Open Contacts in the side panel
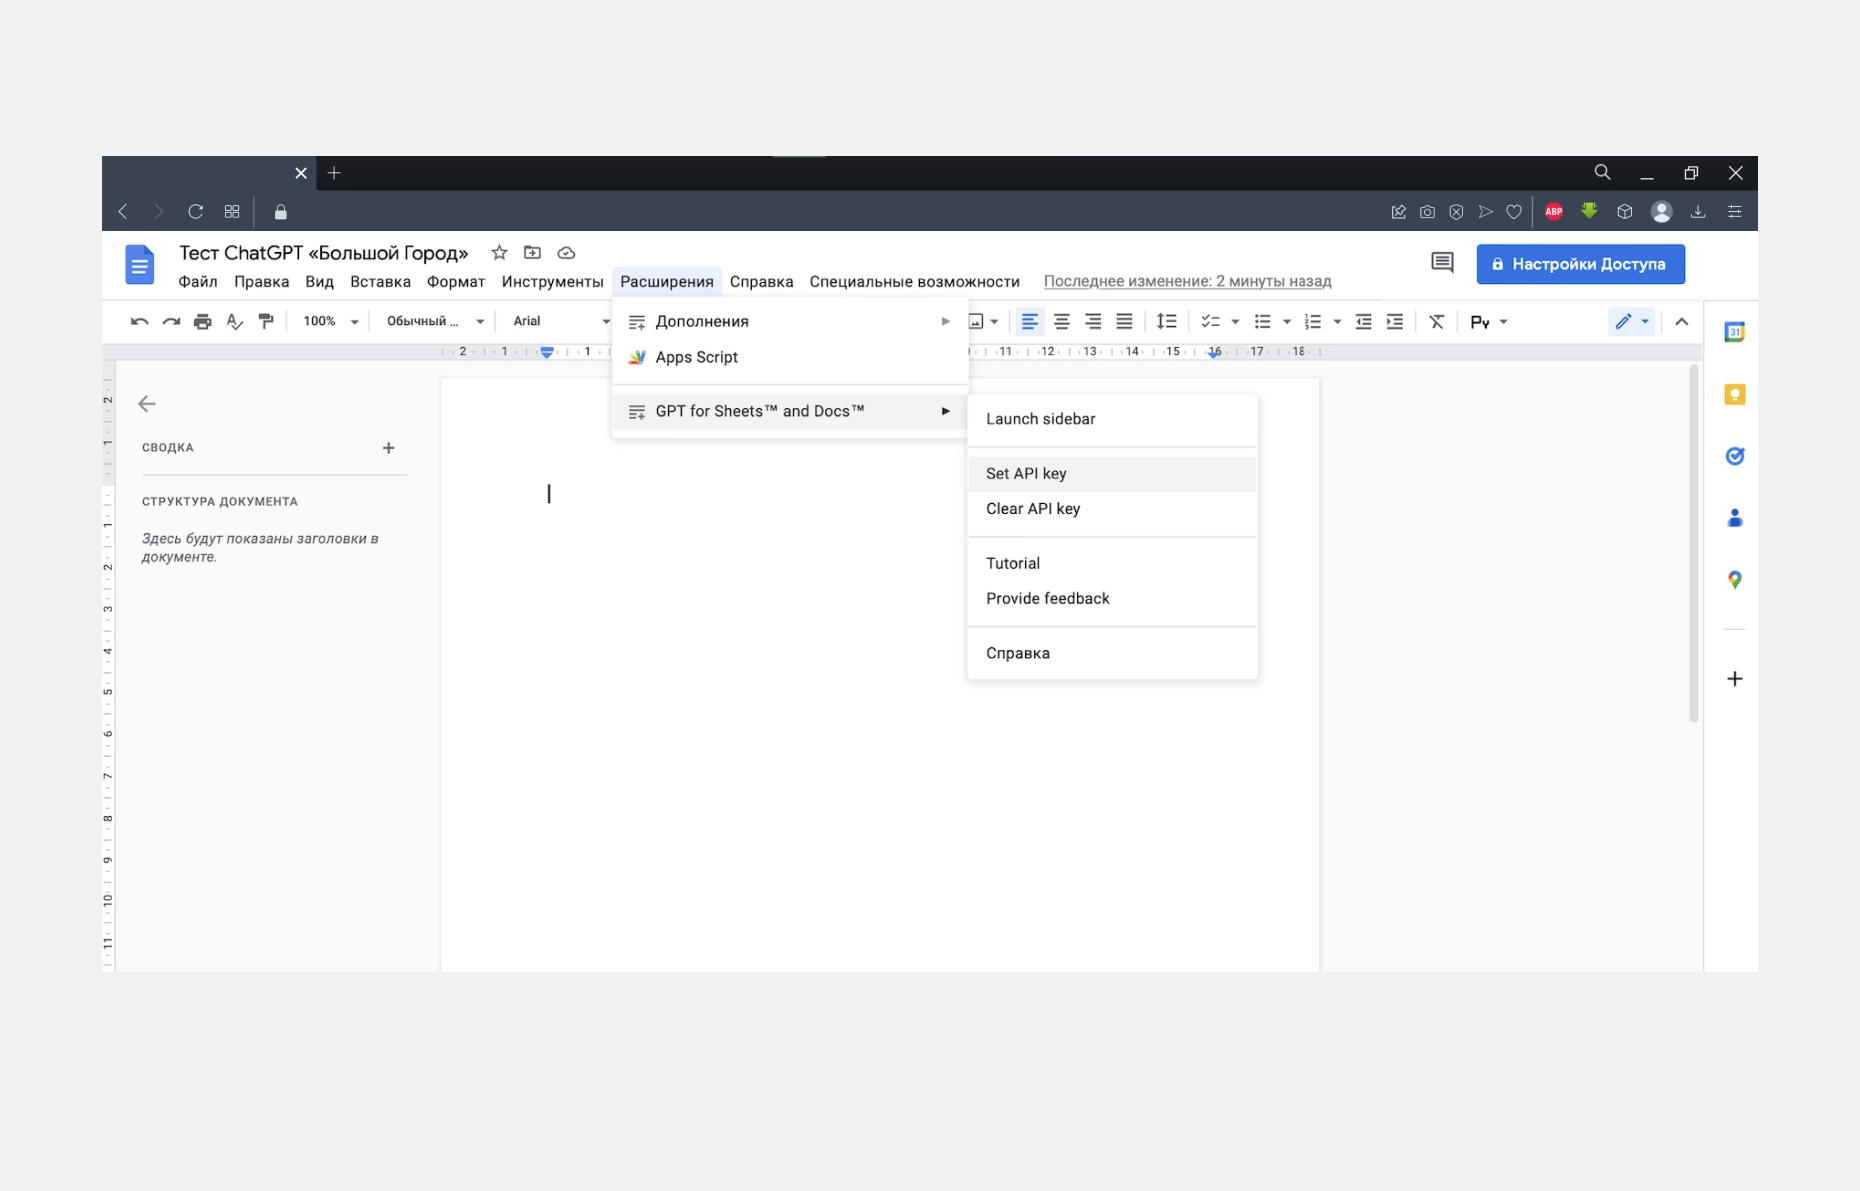Image resolution: width=1860 pixels, height=1191 pixels. [x=1735, y=518]
